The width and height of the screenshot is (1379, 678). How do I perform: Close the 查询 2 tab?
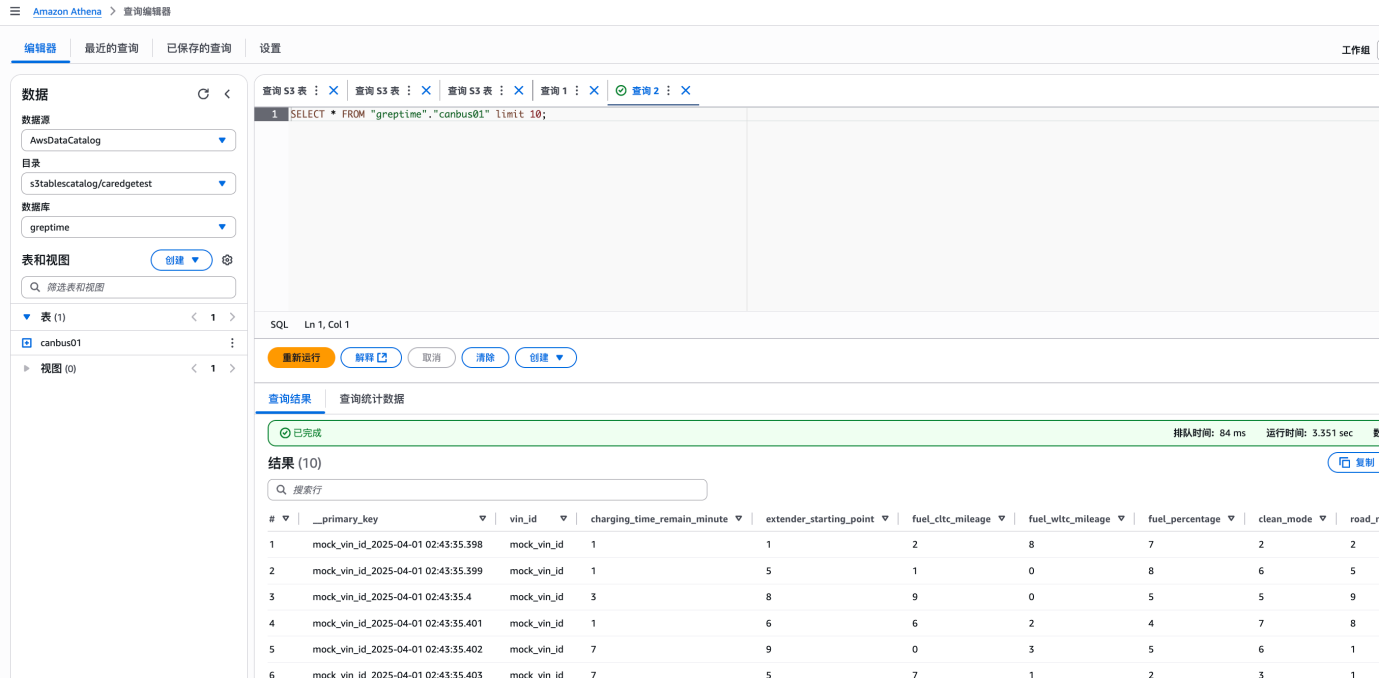(686, 90)
